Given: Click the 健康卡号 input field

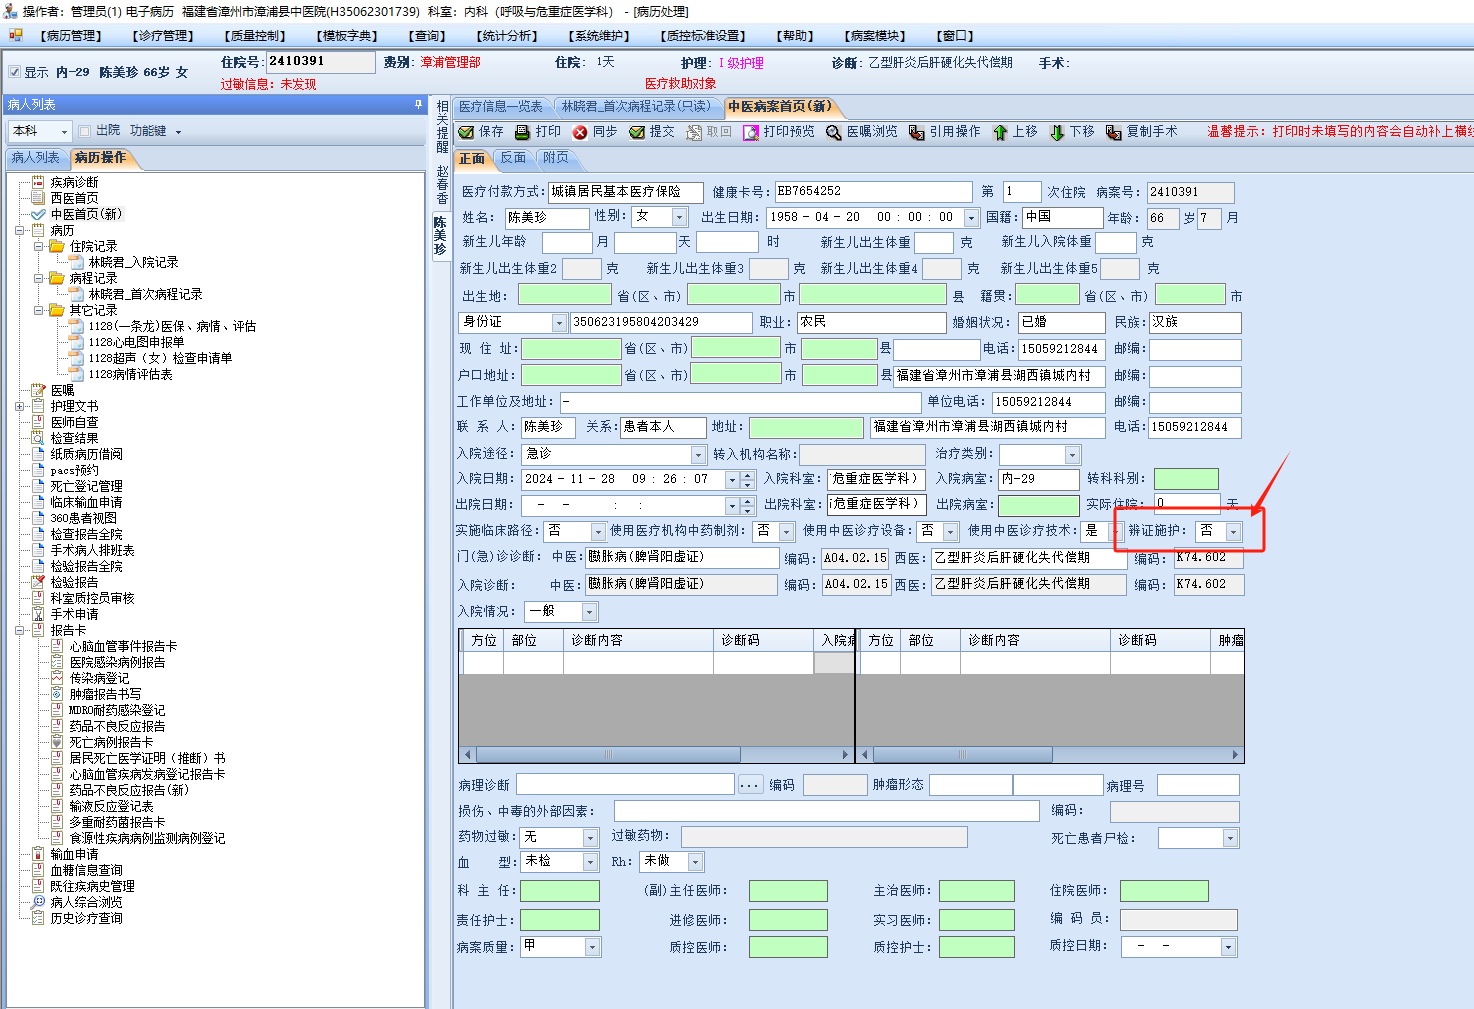Looking at the screenshot, I should [872, 191].
